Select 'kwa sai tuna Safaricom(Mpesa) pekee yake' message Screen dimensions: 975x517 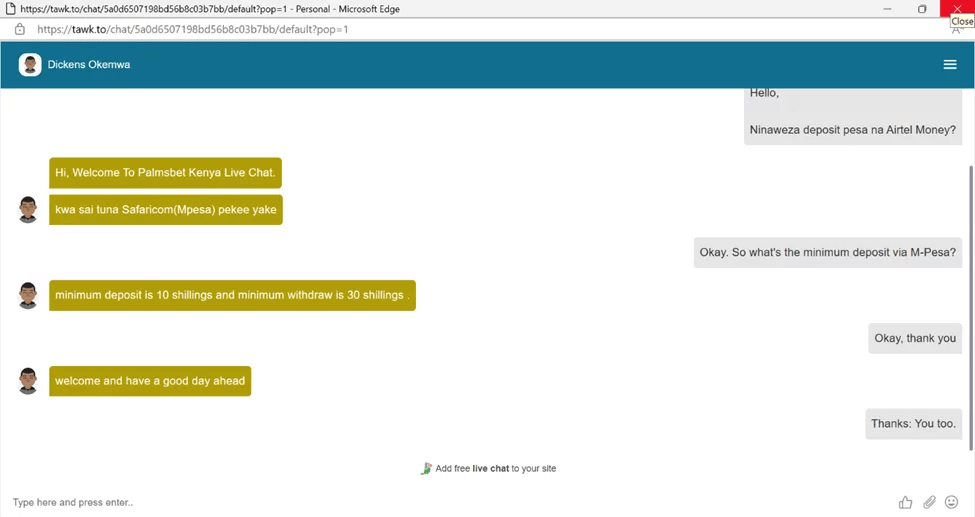(x=166, y=210)
